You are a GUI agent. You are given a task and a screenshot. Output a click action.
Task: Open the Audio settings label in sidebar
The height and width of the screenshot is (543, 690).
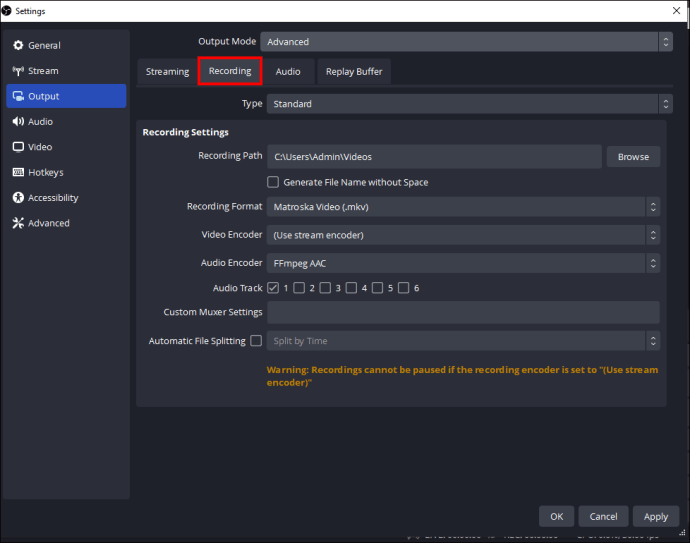click(x=40, y=121)
